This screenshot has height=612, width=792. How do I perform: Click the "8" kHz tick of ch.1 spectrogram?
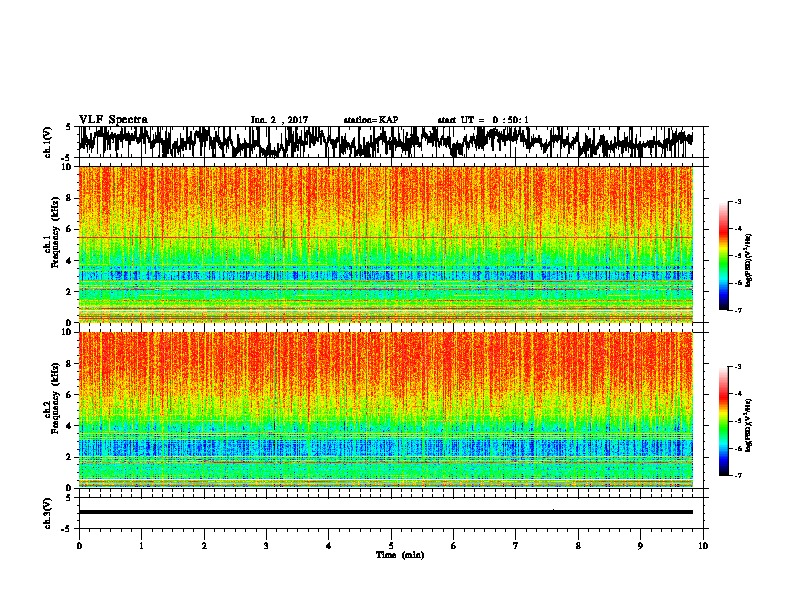[70, 198]
